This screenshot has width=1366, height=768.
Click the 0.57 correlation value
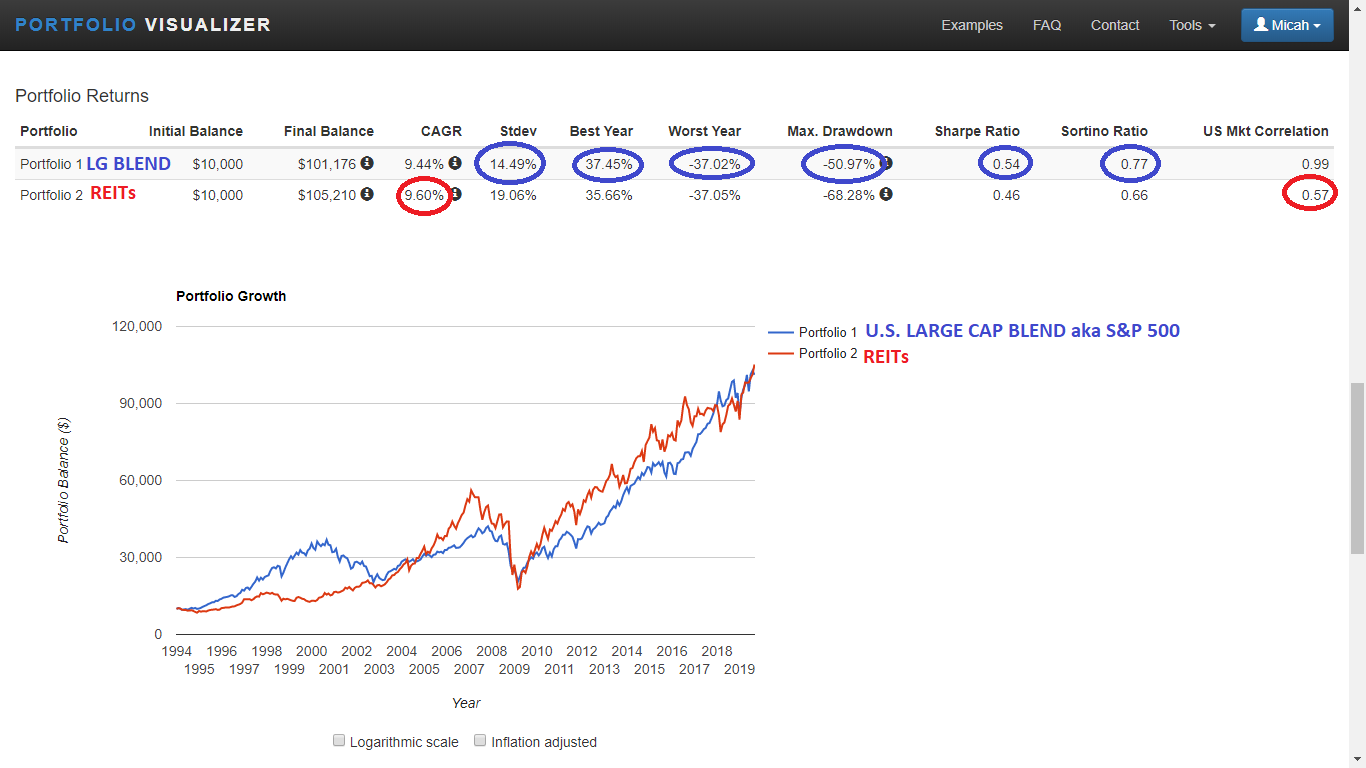(x=1315, y=195)
